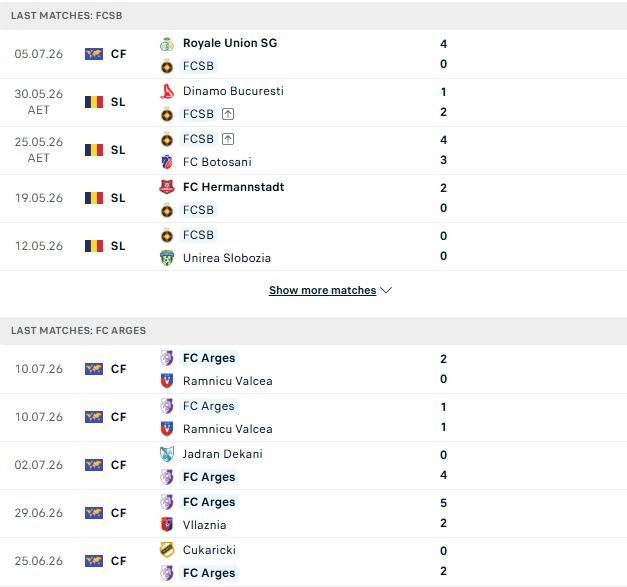Click the Romanian flag on the 19.05.26 match
This screenshot has width=627, height=587.
[x=94, y=198]
